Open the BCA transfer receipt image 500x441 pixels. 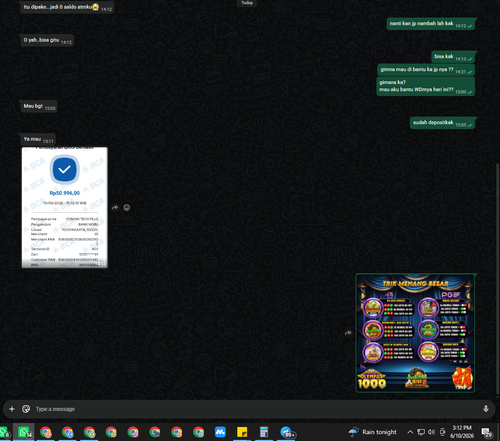65,207
